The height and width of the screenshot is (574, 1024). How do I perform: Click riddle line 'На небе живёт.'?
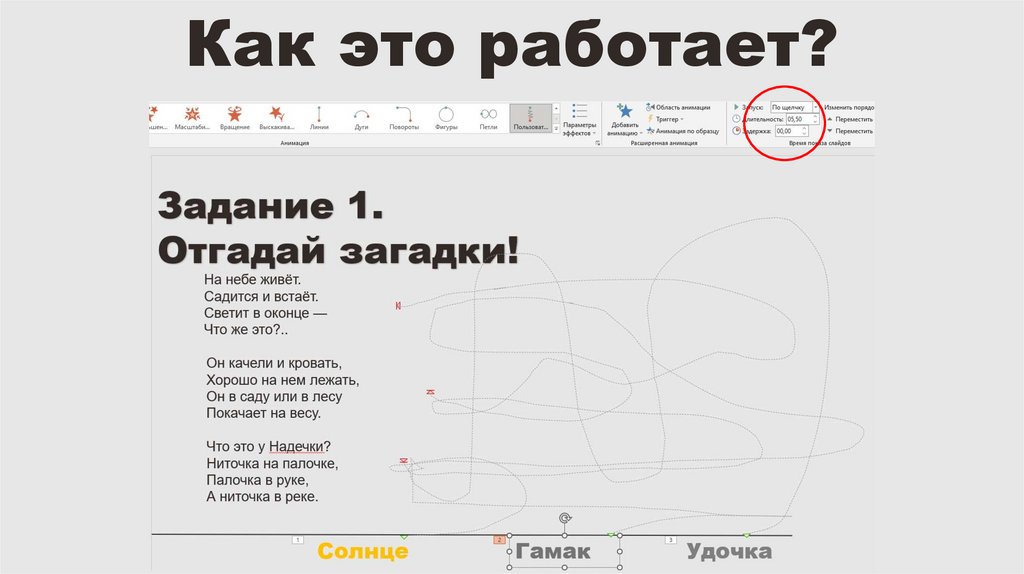tap(252, 279)
